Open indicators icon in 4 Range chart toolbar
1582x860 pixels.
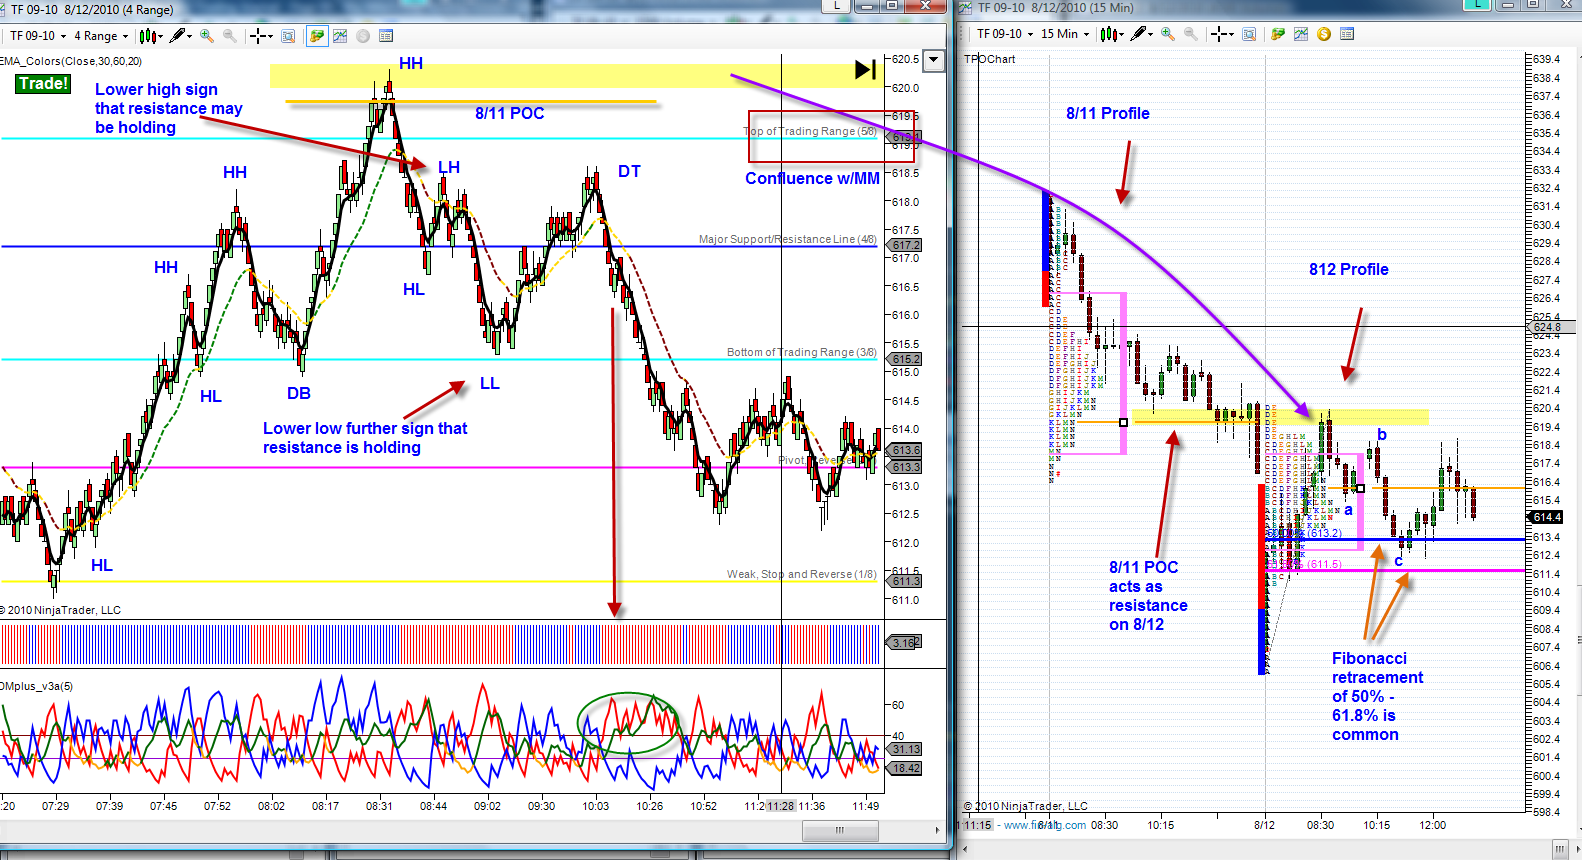[x=340, y=36]
